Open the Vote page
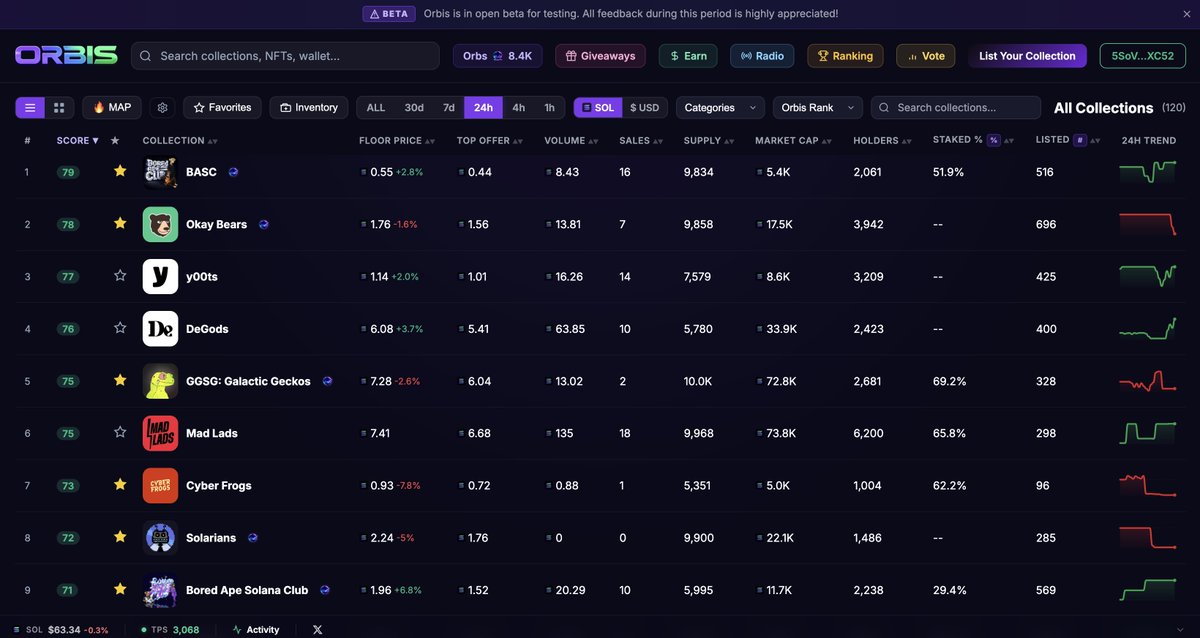Screen dimensions: 1200x638 coord(926,56)
